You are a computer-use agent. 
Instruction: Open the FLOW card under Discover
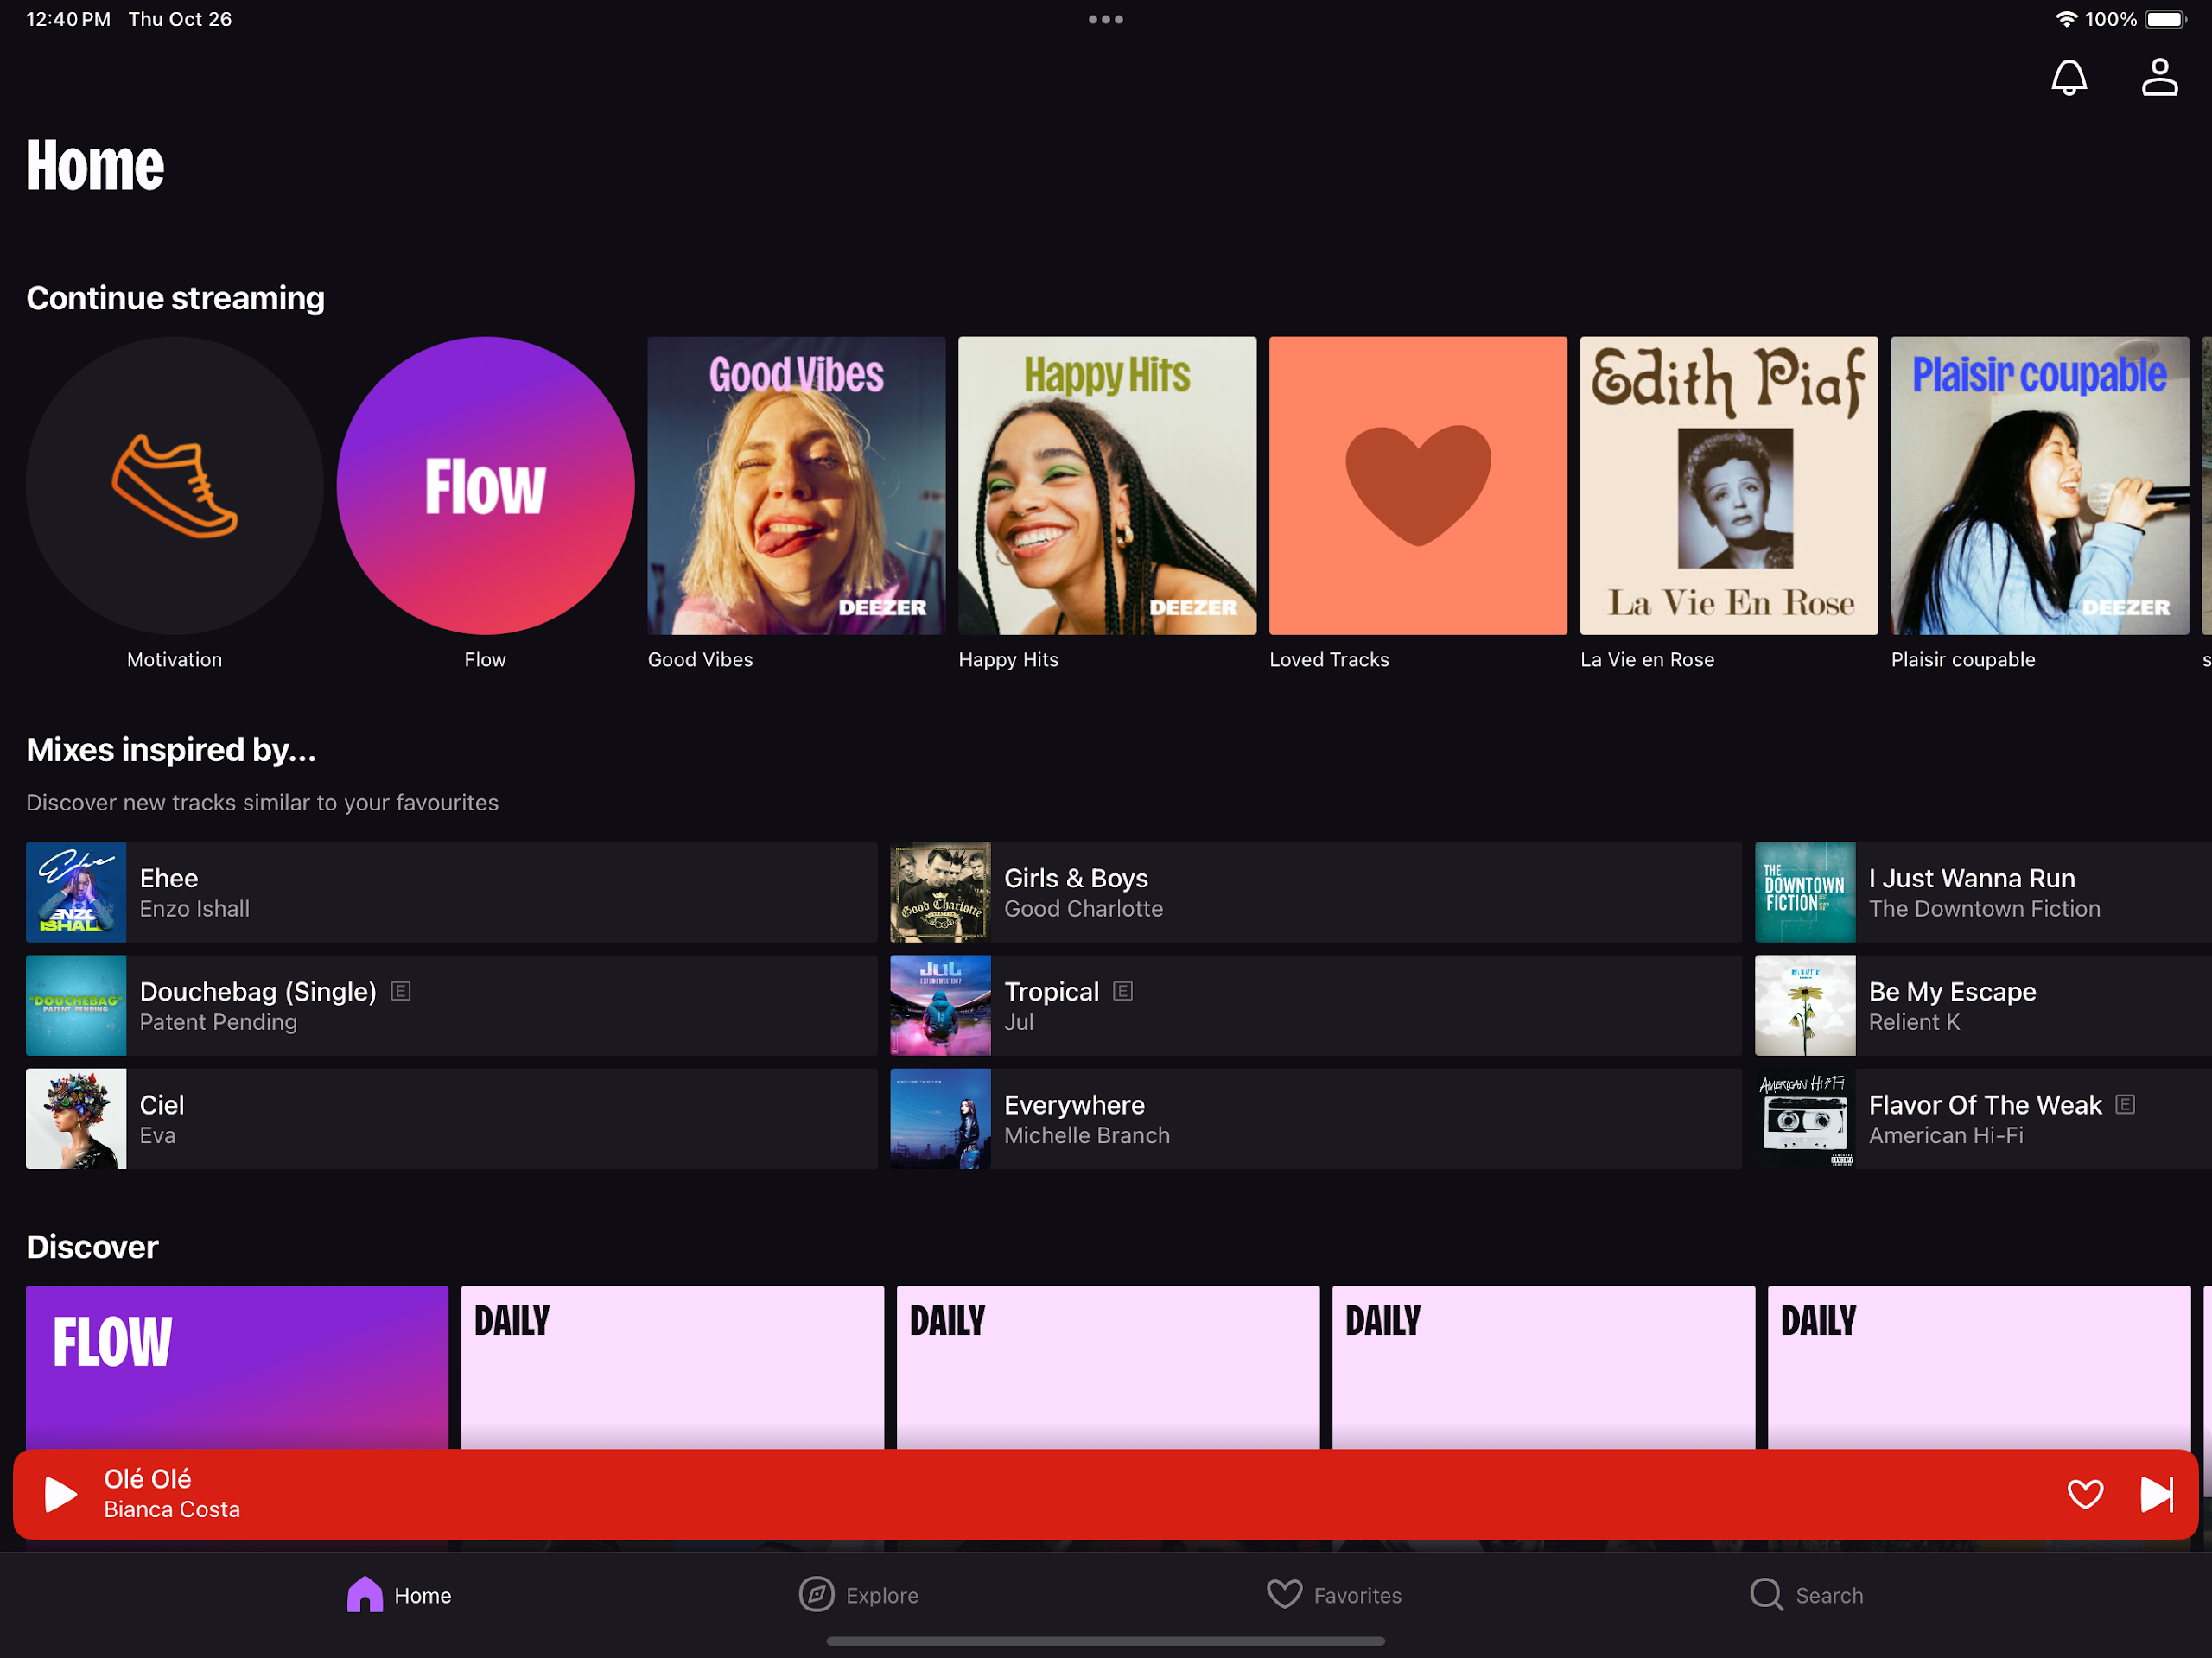pyautogui.click(x=237, y=1366)
